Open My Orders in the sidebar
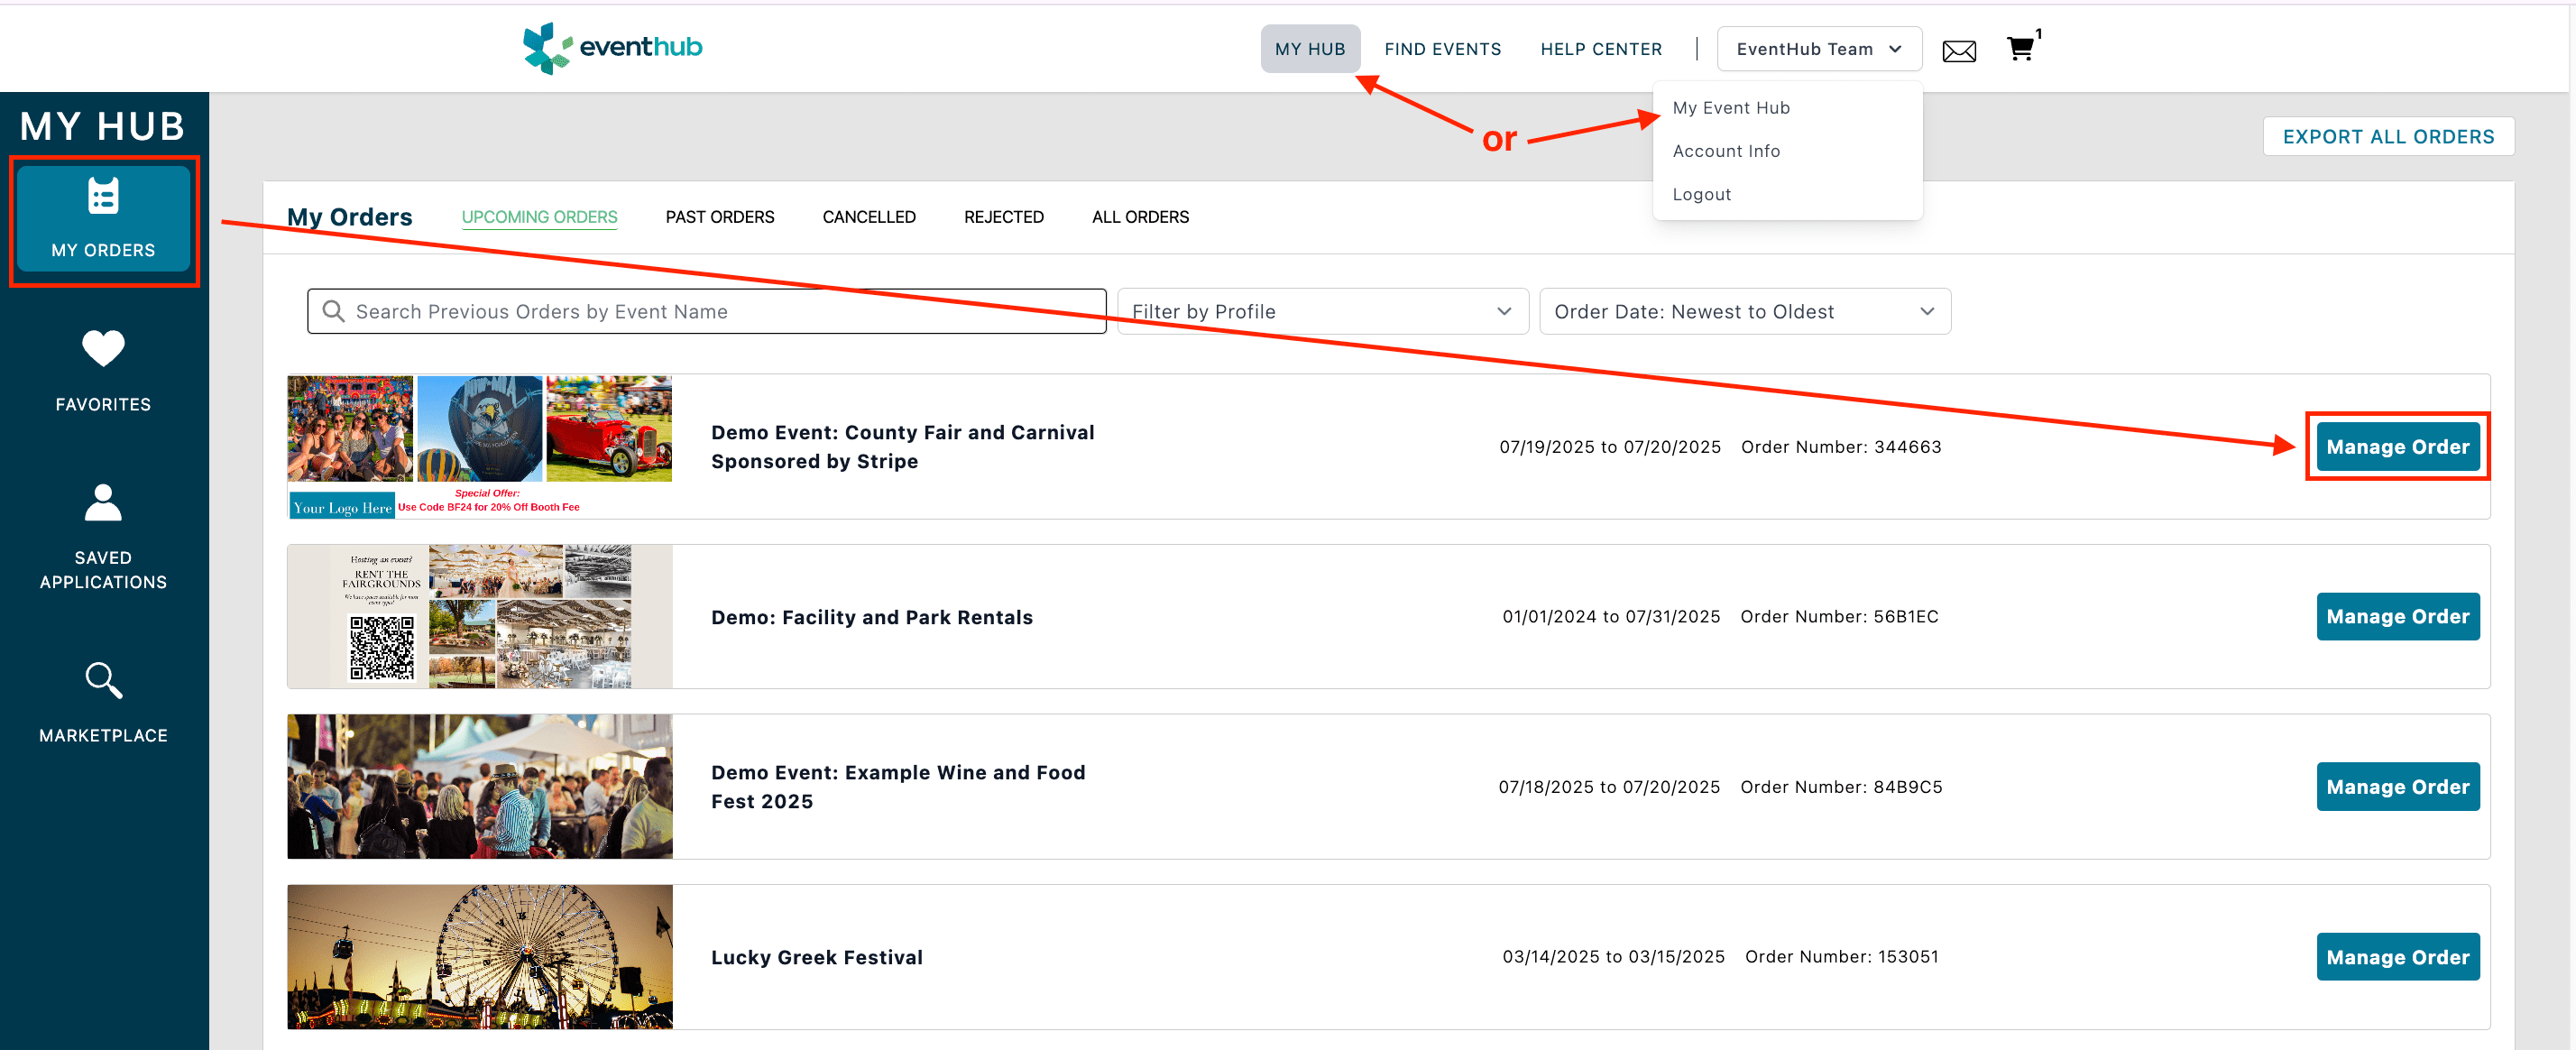The width and height of the screenshot is (2576, 1050). click(103, 219)
